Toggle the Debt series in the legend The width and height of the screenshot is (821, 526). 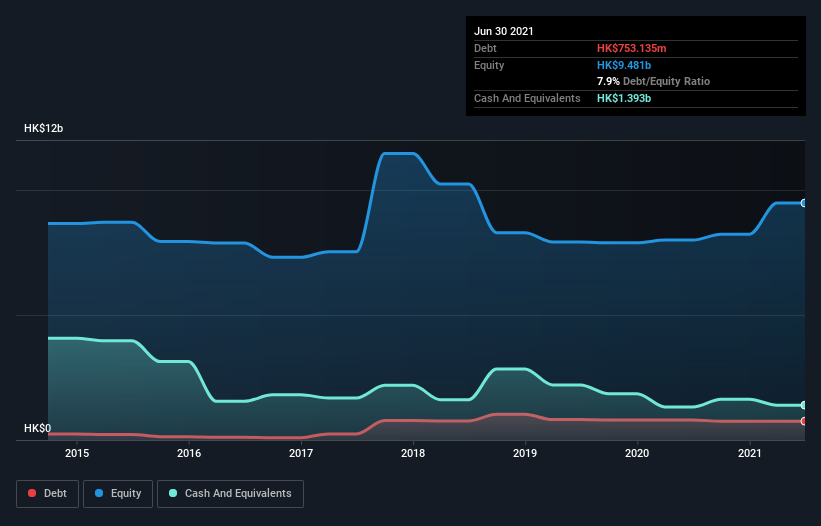point(47,494)
